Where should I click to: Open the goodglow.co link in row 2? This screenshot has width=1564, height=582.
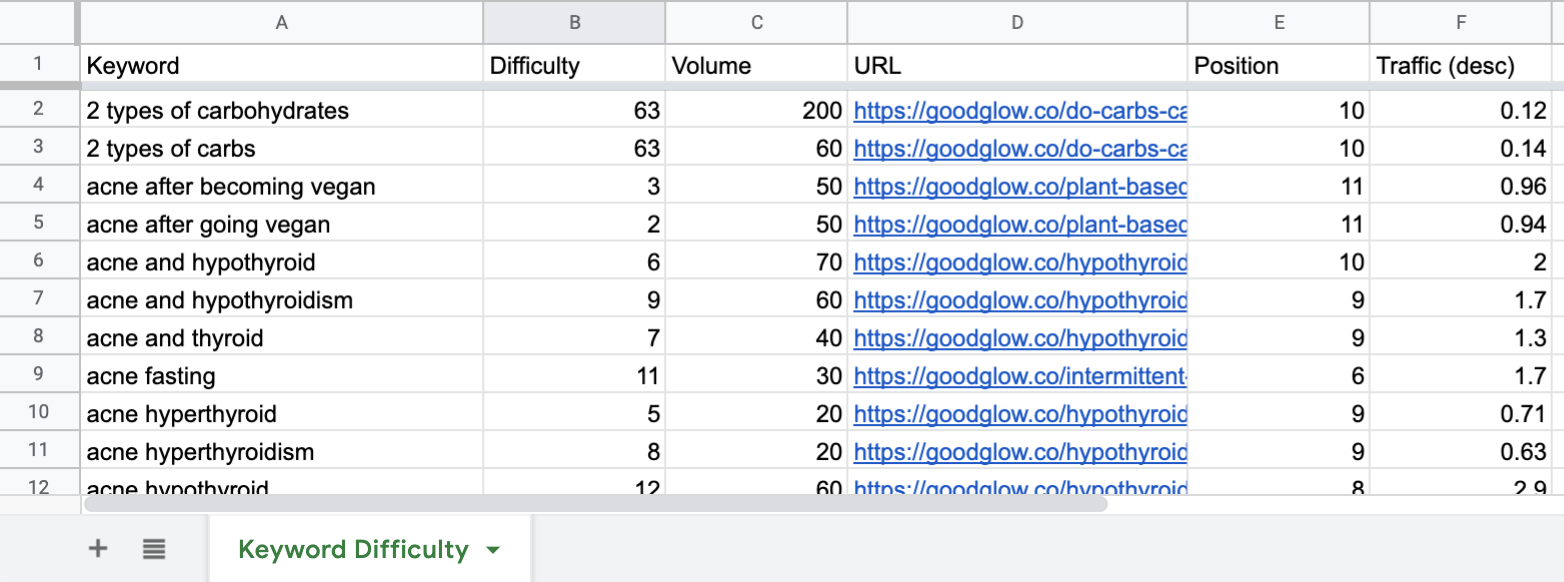pos(1020,111)
